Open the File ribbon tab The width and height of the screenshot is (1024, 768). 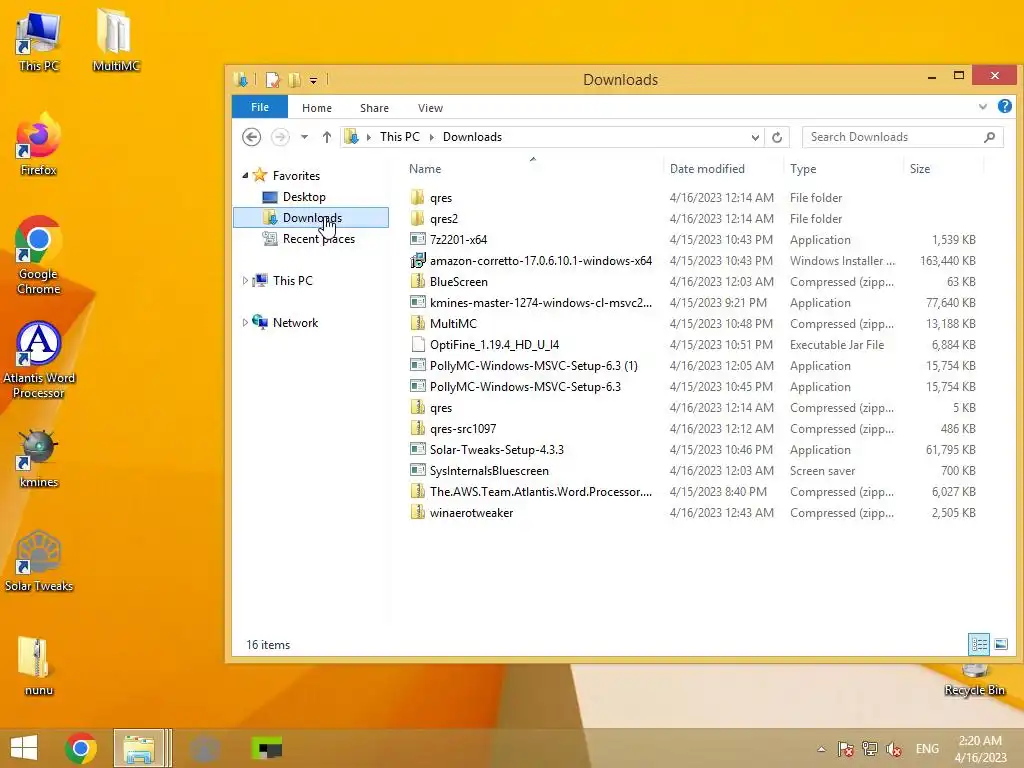tap(260, 107)
